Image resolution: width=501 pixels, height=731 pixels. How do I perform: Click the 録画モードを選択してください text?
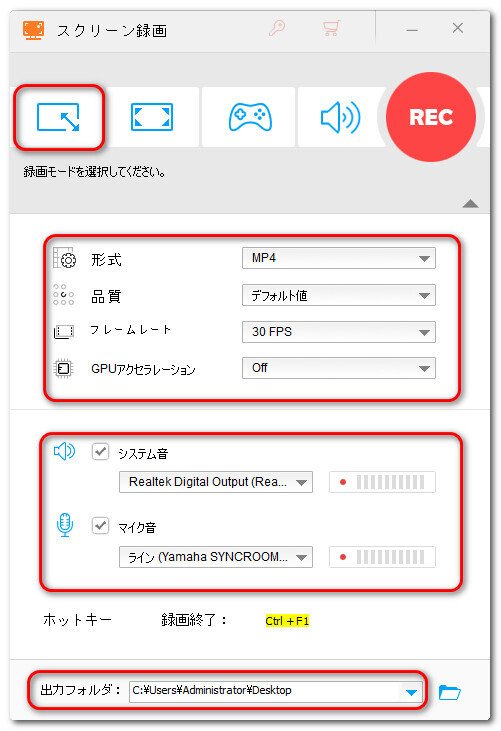point(95,172)
